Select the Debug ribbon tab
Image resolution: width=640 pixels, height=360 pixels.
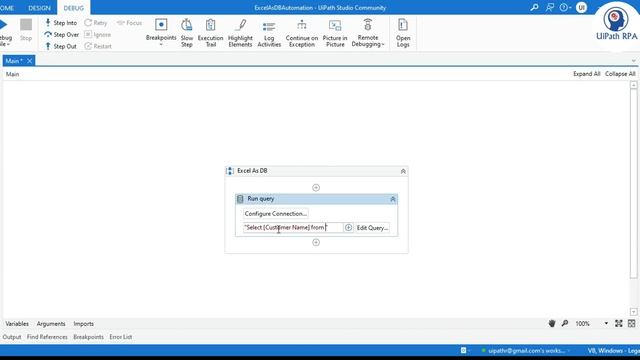73,8
